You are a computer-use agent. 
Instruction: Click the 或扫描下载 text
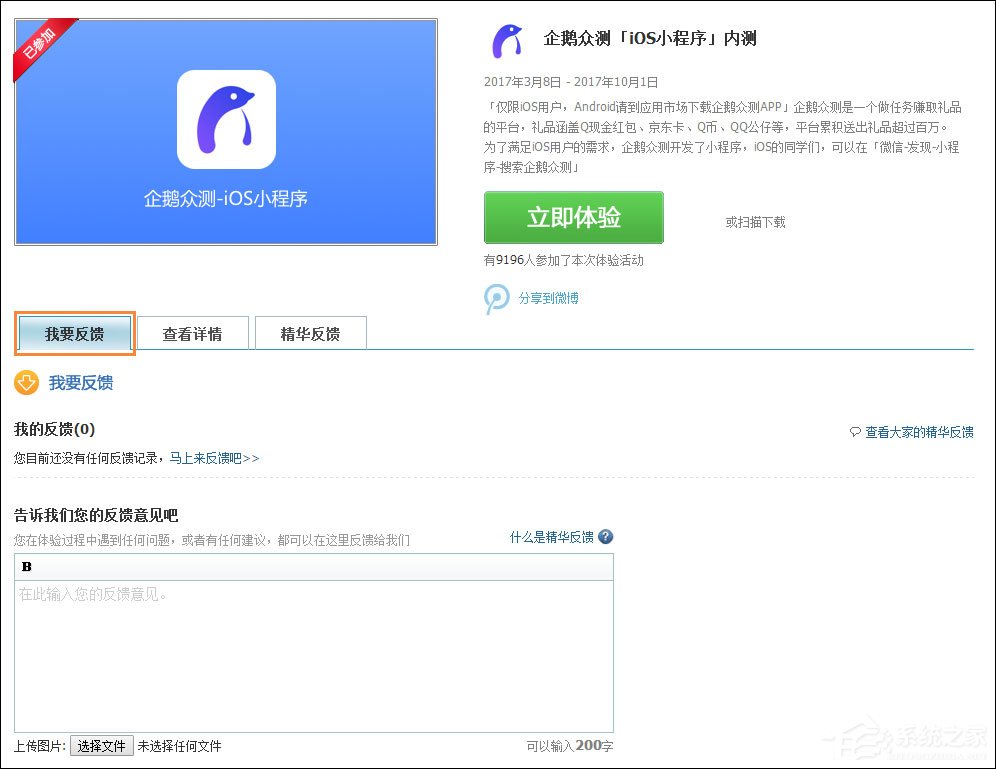click(x=753, y=222)
